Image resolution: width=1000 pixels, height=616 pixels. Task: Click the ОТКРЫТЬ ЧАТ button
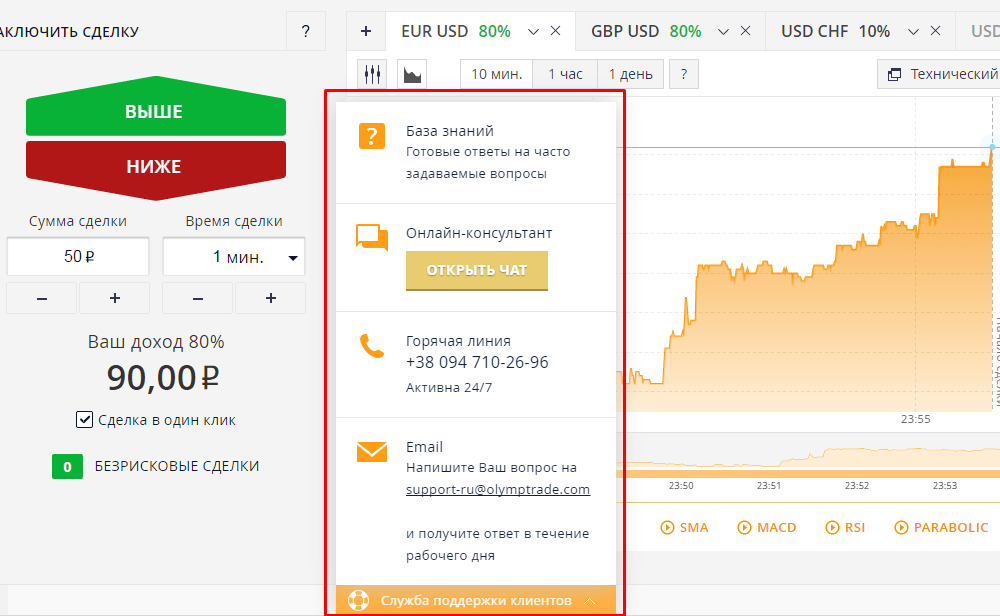coord(477,270)
